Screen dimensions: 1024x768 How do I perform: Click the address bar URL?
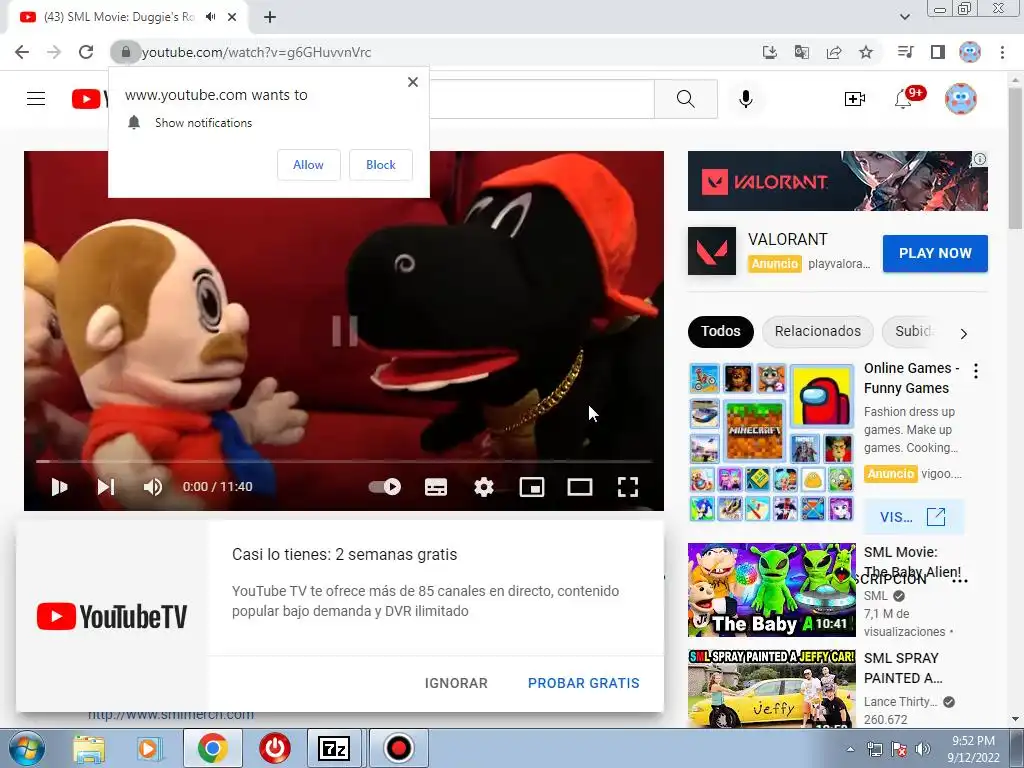click(256, 52)
